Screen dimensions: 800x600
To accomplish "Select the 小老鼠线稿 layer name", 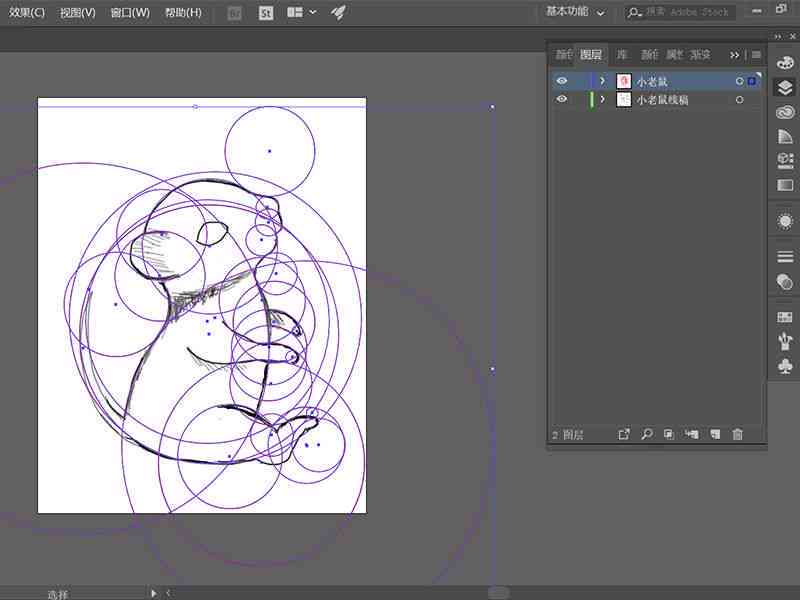I will (x=662, y=100).
